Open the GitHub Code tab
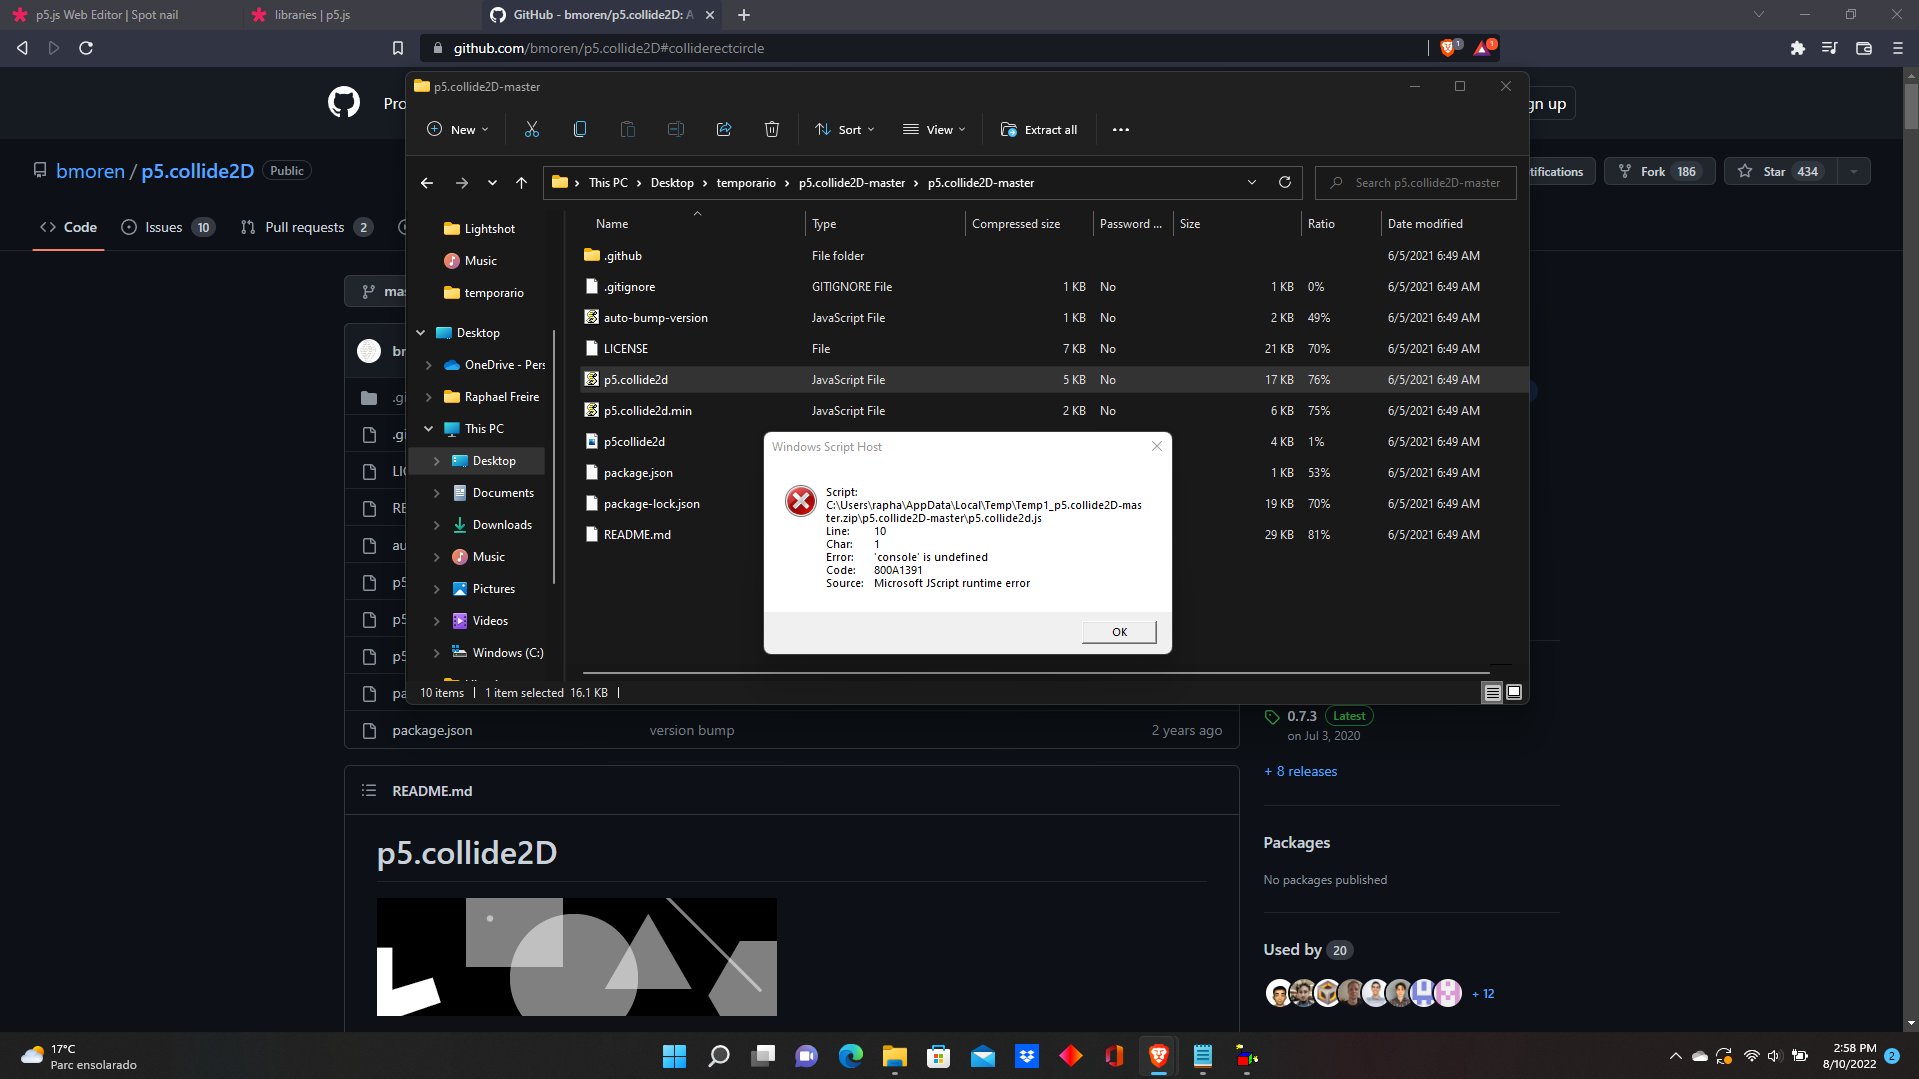This screenshot has width=1919, height=1079. [69, 227]
